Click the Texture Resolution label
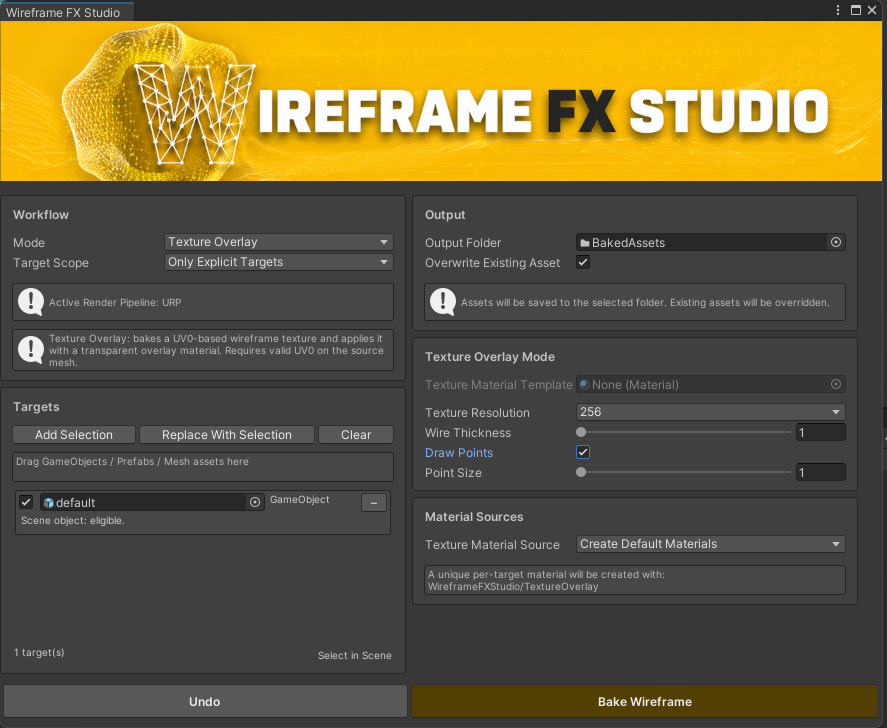This screenshot has height=728, width=887. (x=477, y=412)
